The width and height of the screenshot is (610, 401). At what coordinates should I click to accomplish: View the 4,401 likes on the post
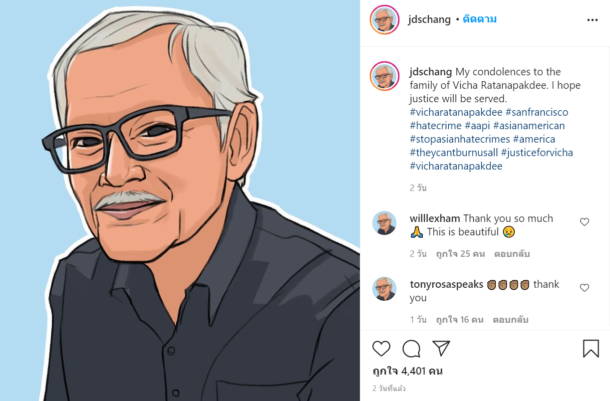coord(407,371)
